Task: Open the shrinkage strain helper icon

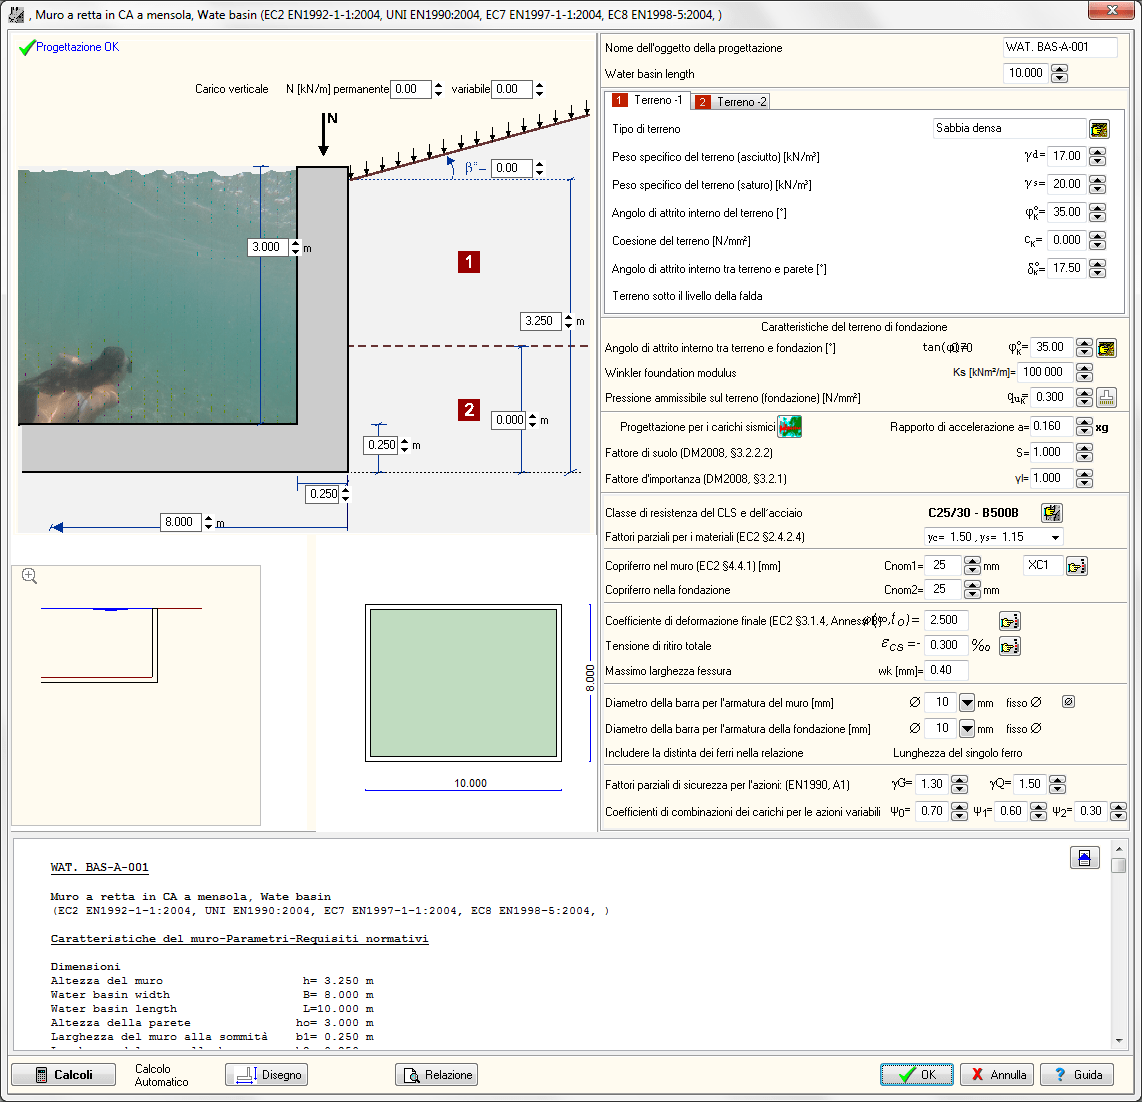Action: pos(1009,646)
